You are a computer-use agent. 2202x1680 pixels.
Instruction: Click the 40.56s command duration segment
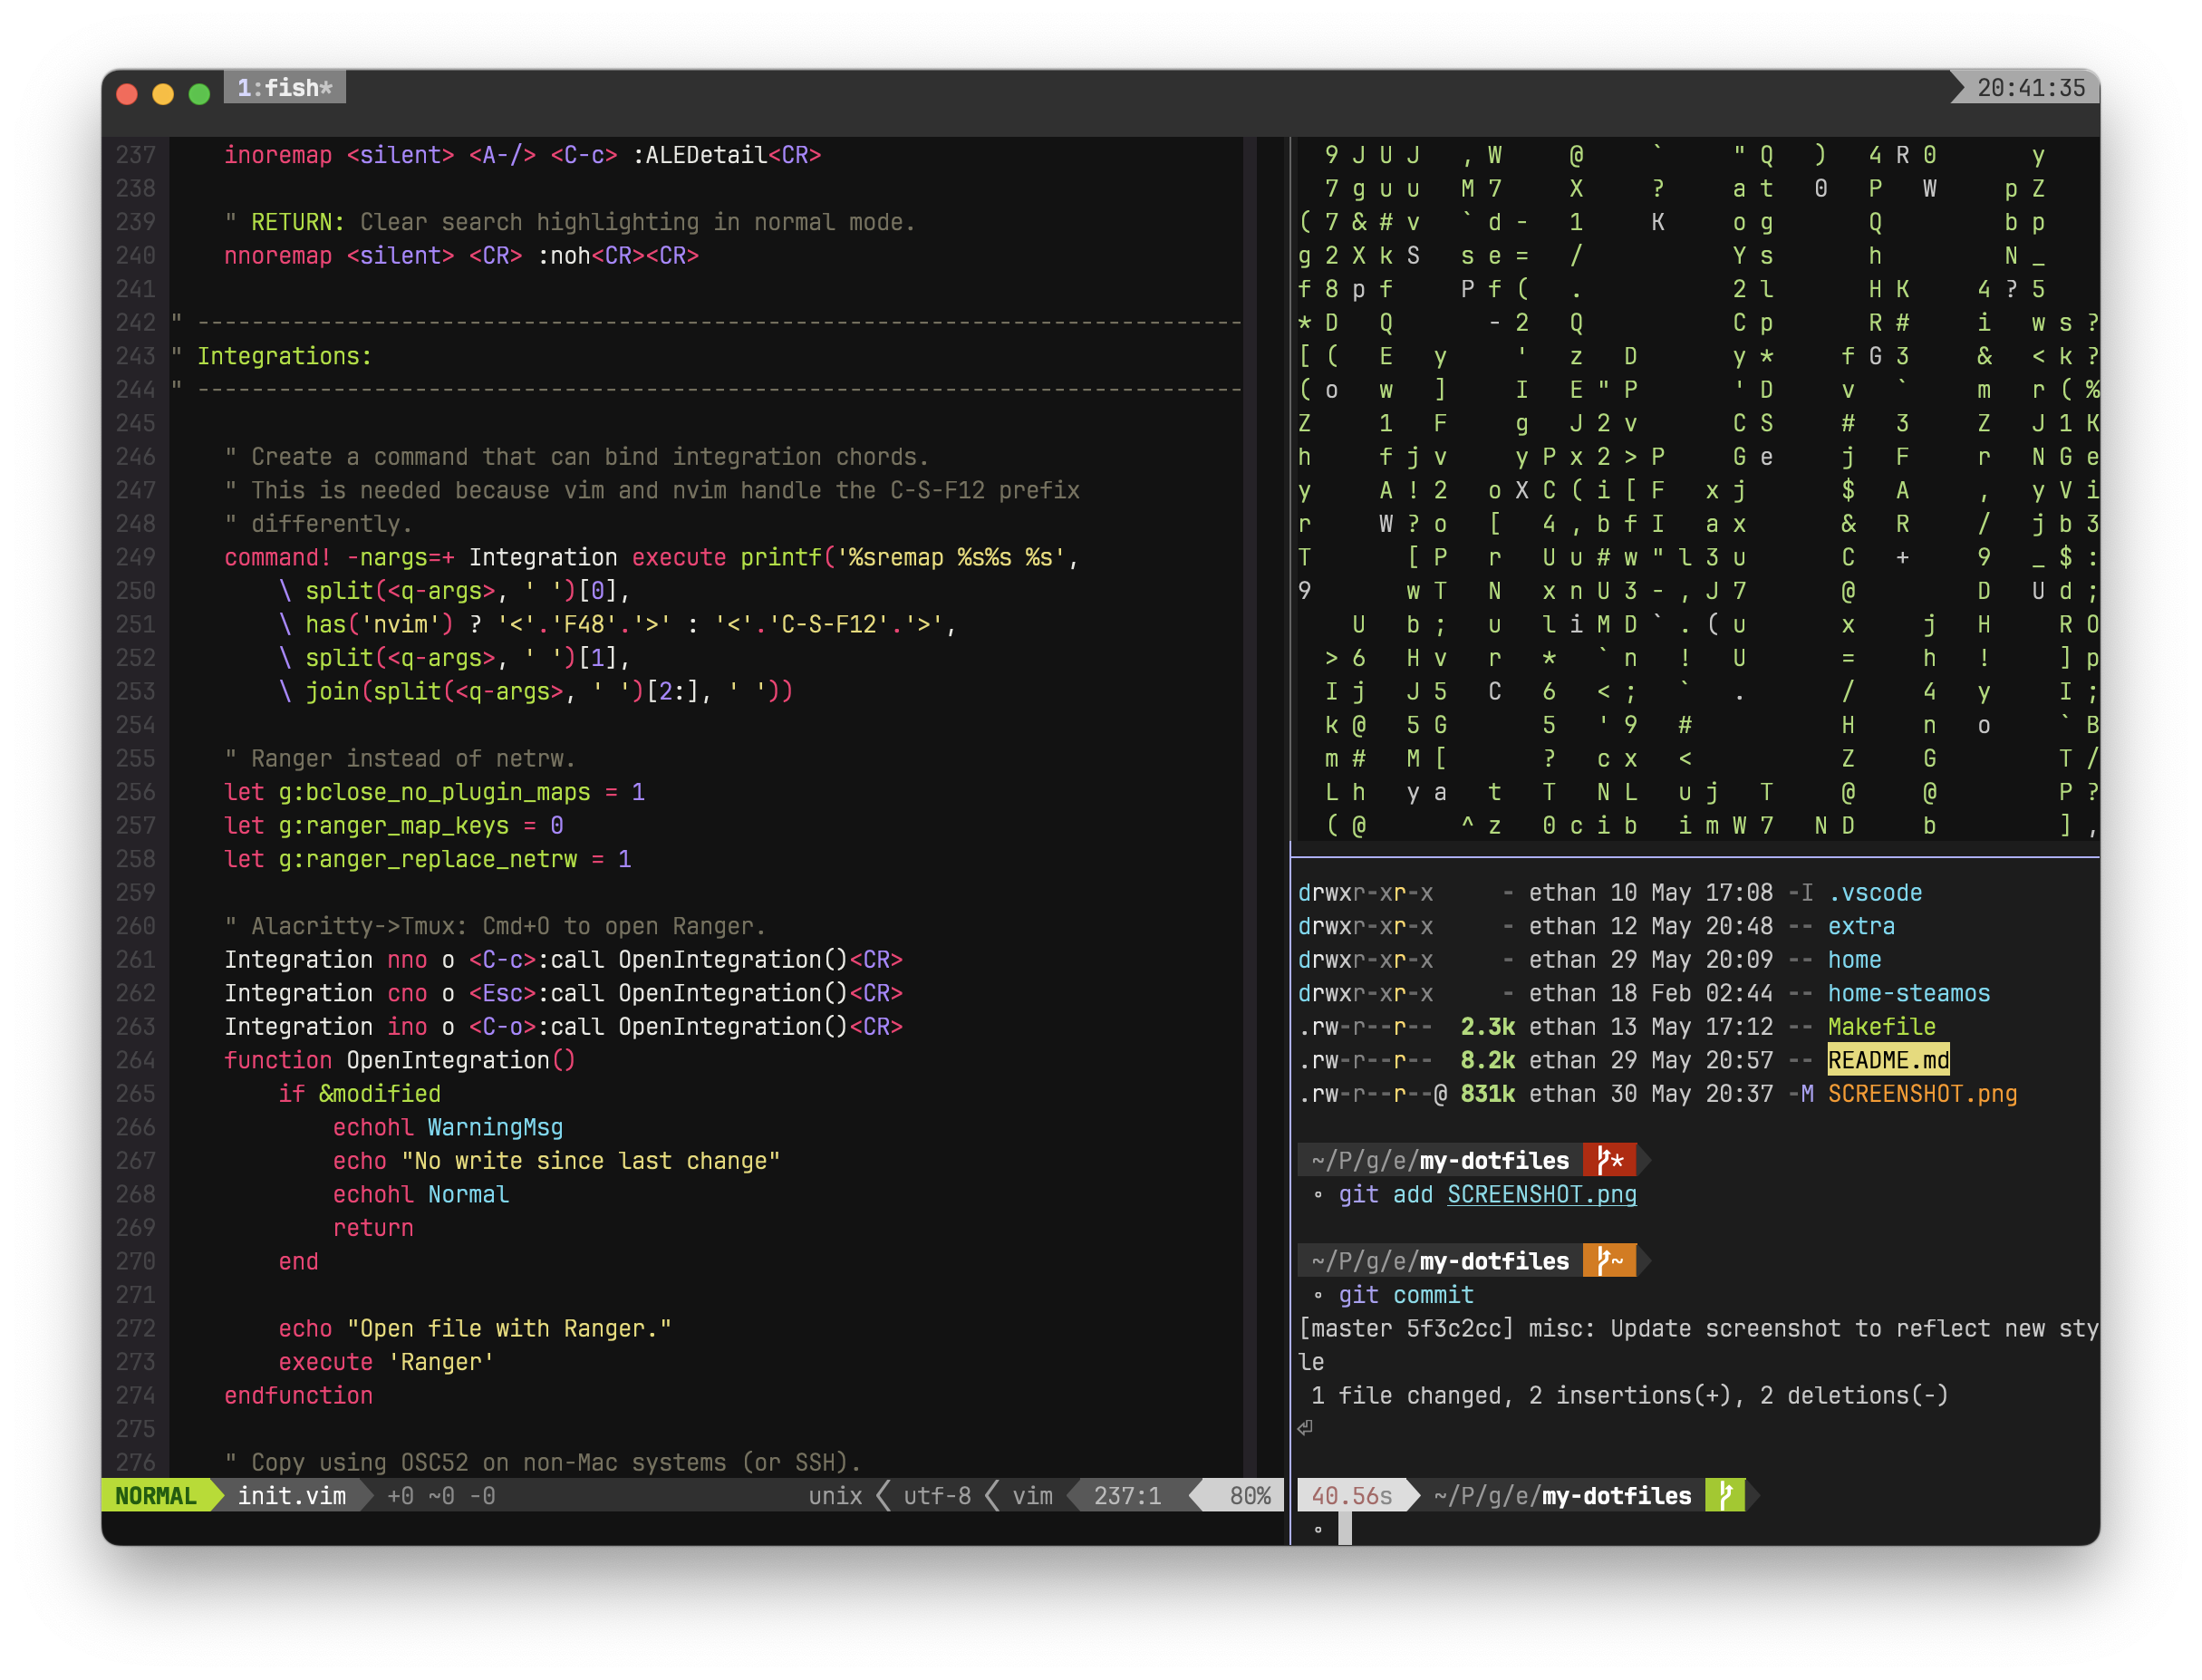click(x=1351, y=1496)
